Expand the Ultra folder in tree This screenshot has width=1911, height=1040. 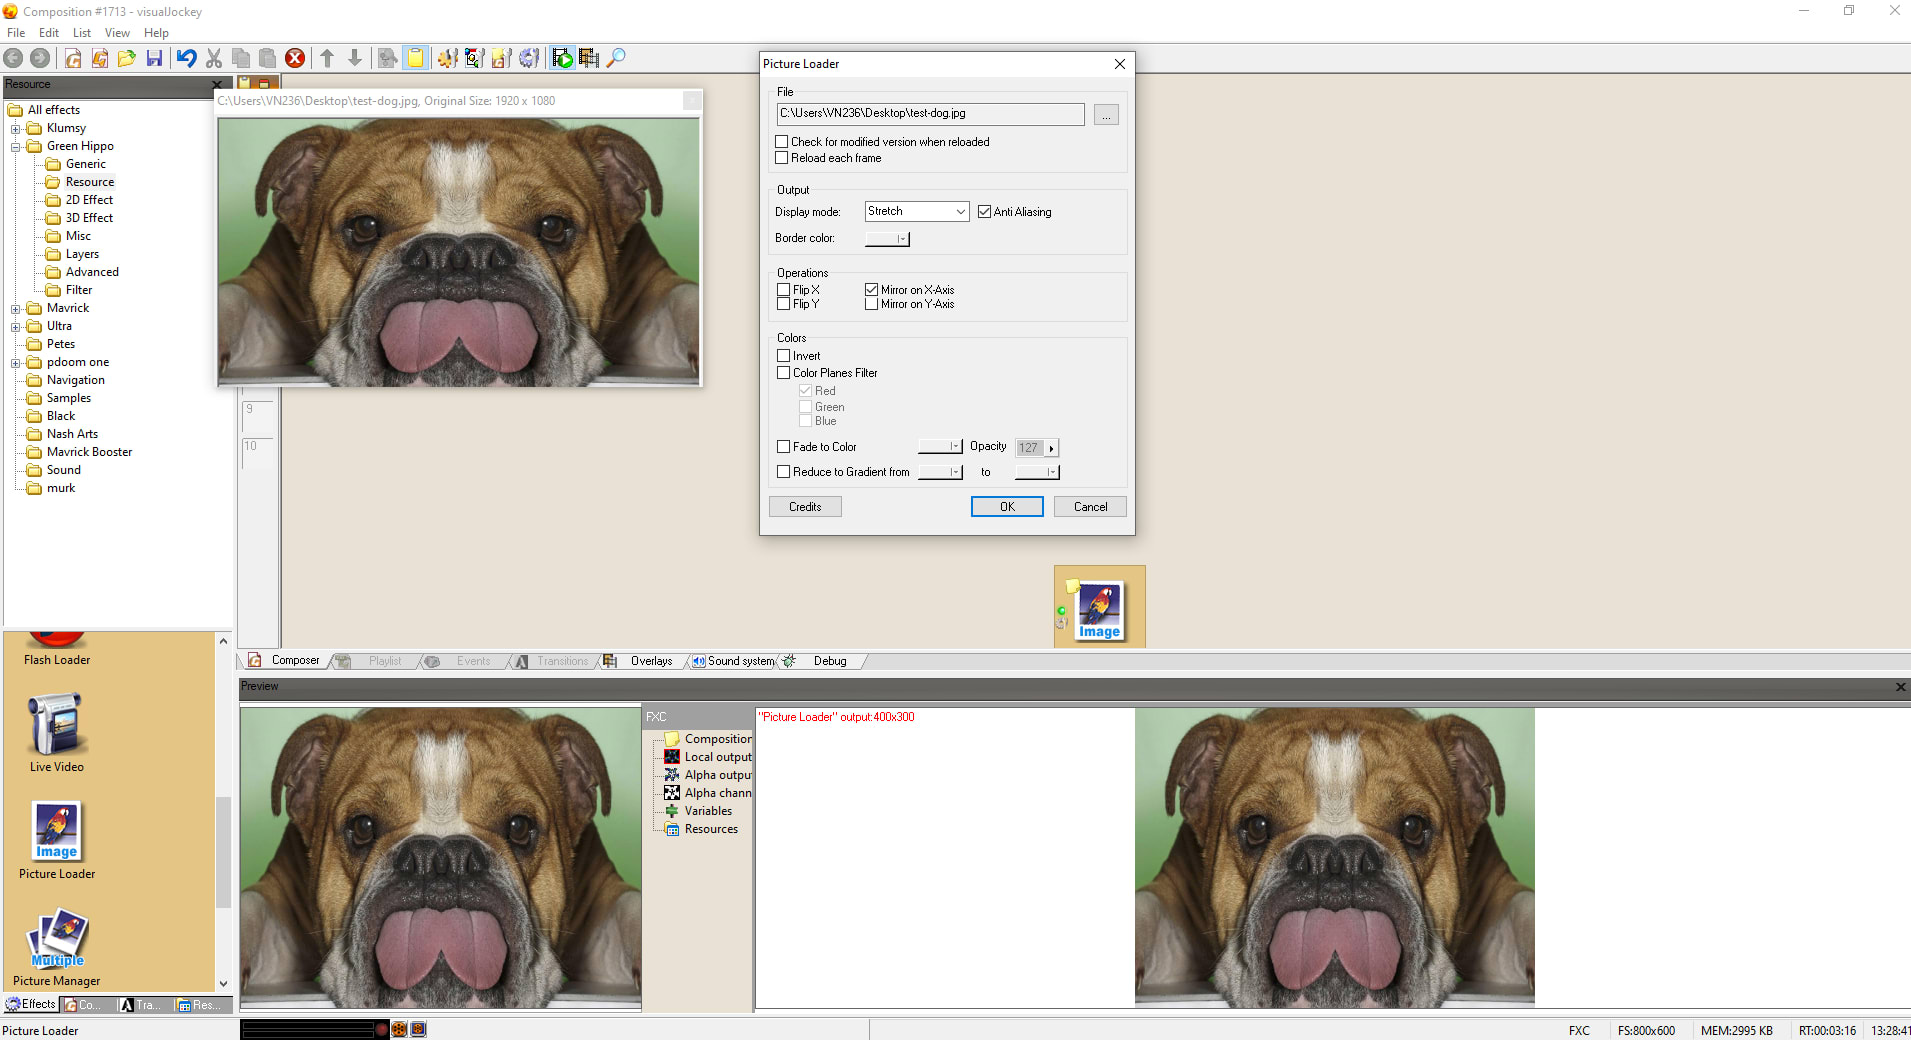[16, 327]
